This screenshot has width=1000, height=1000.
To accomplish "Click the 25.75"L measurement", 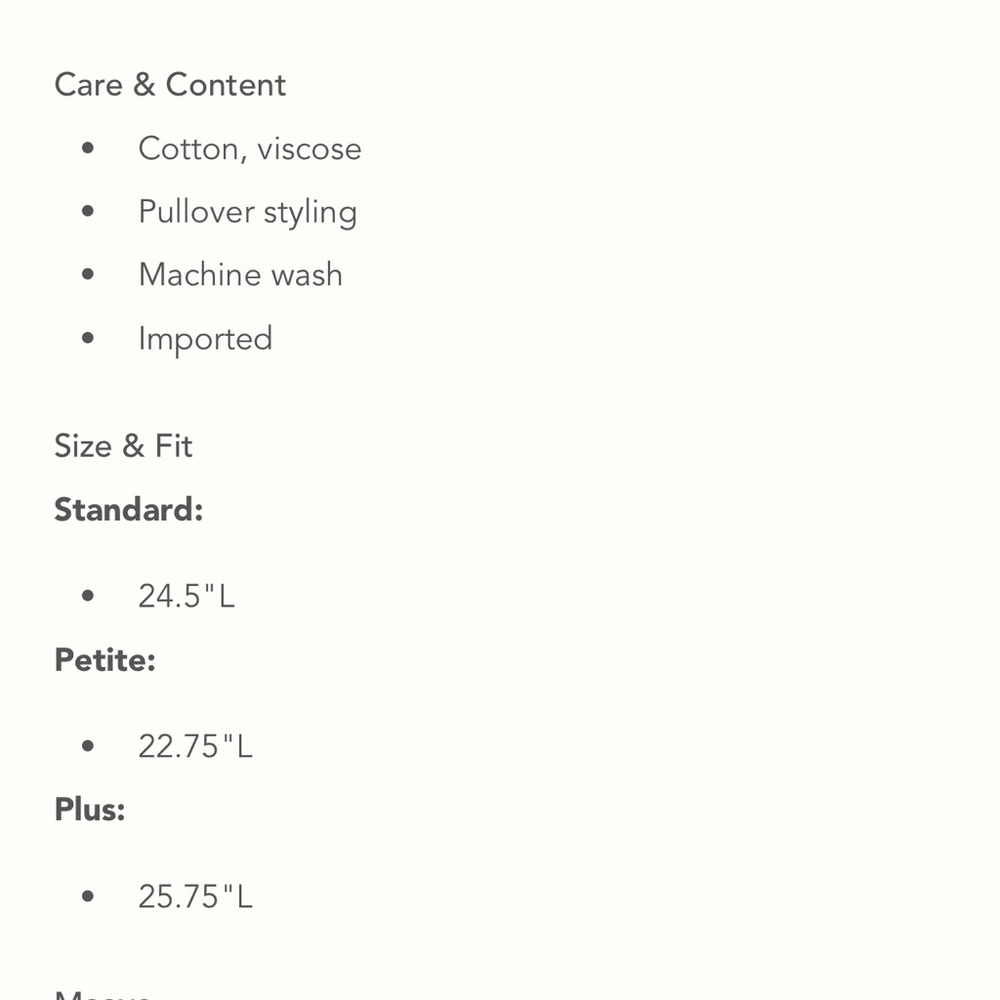I will click(x=196, y=897).
